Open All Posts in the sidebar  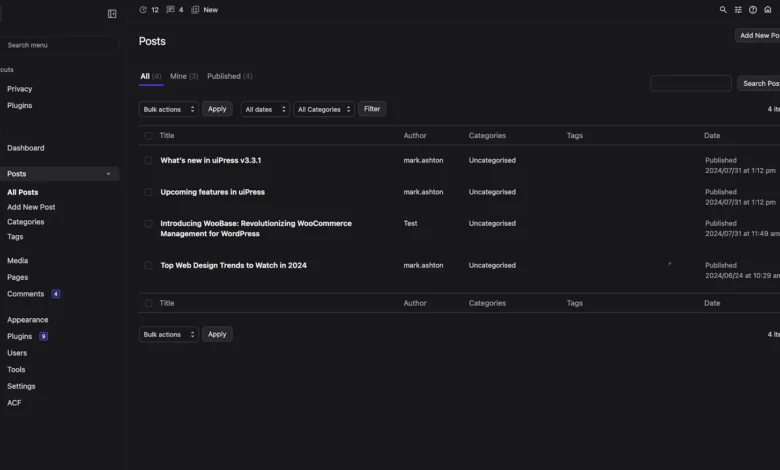point(22,192)
